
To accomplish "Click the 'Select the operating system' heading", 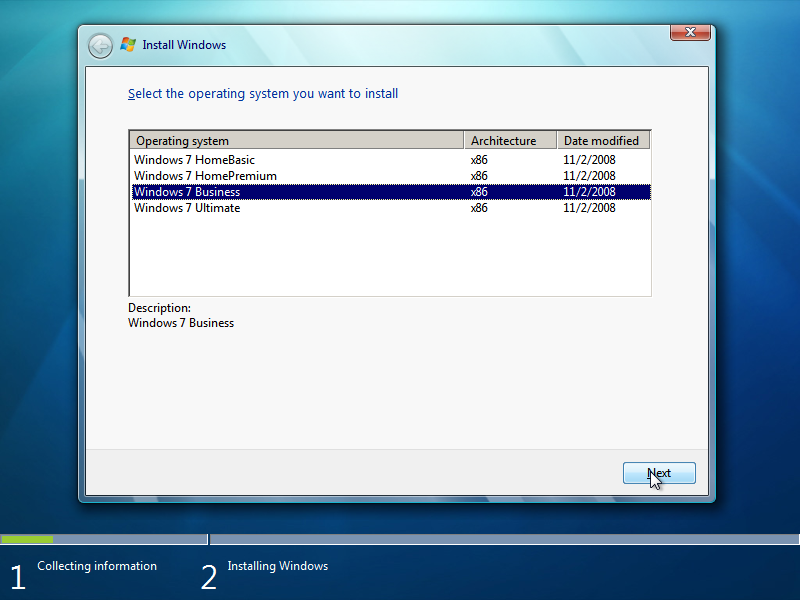I will (263, 94).
